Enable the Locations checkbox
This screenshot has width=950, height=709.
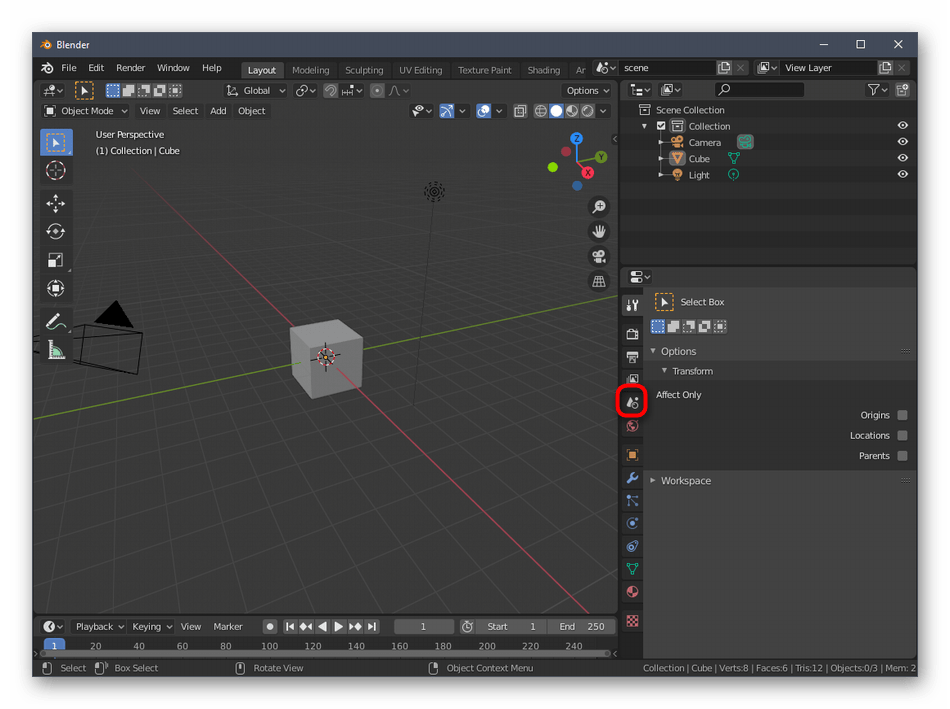902,436
